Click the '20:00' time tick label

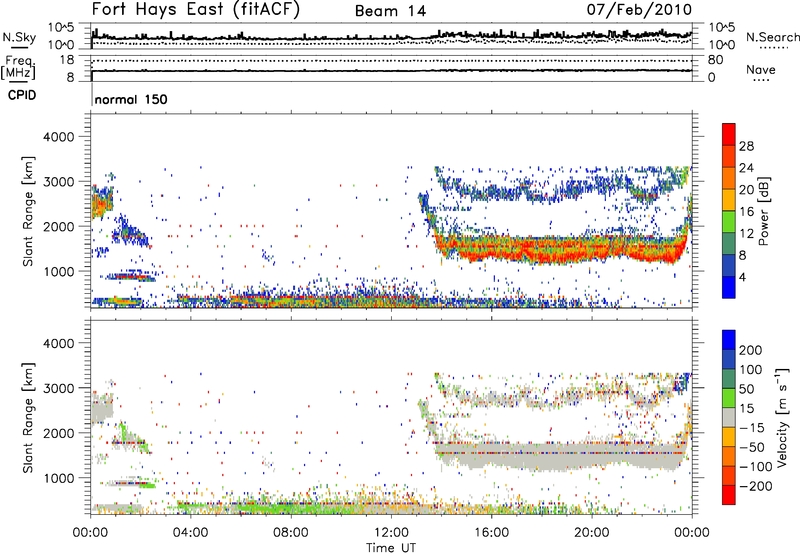pos(592,533)
